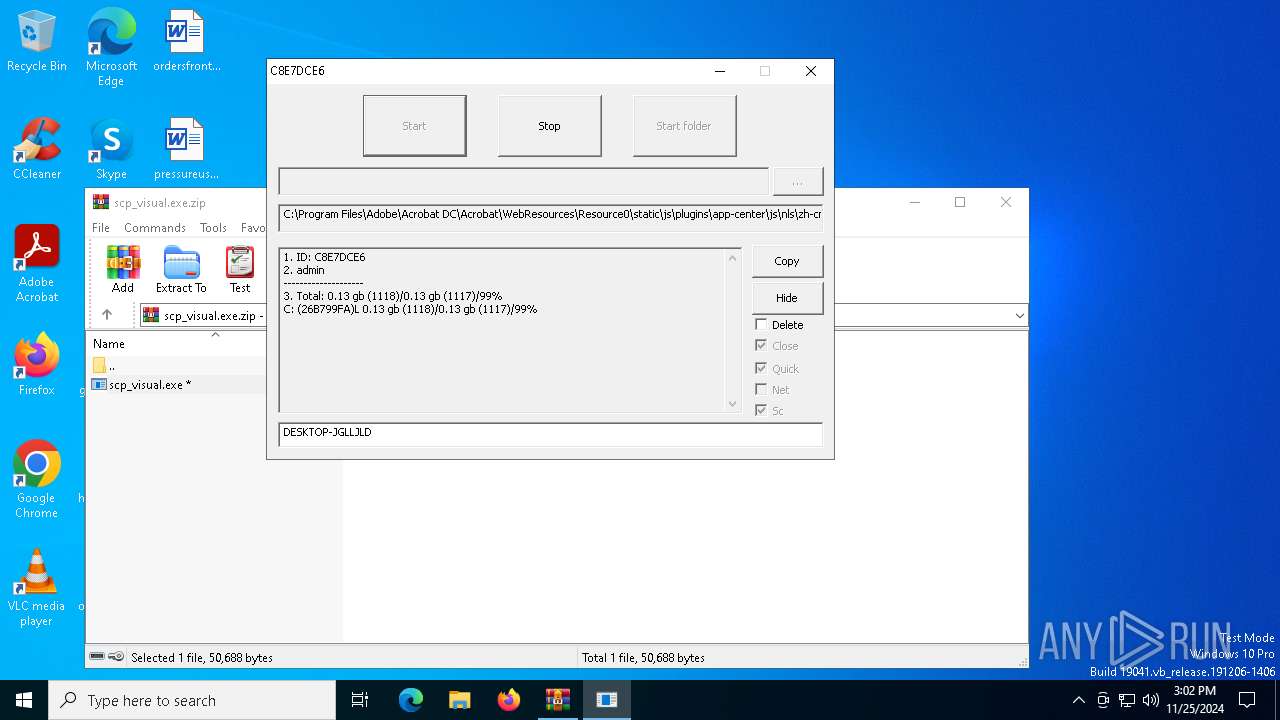Viewport: 1280px width, 720px height.
Task: Click the empty path input field
Action: pyautogui.click(x=523, y=181)
